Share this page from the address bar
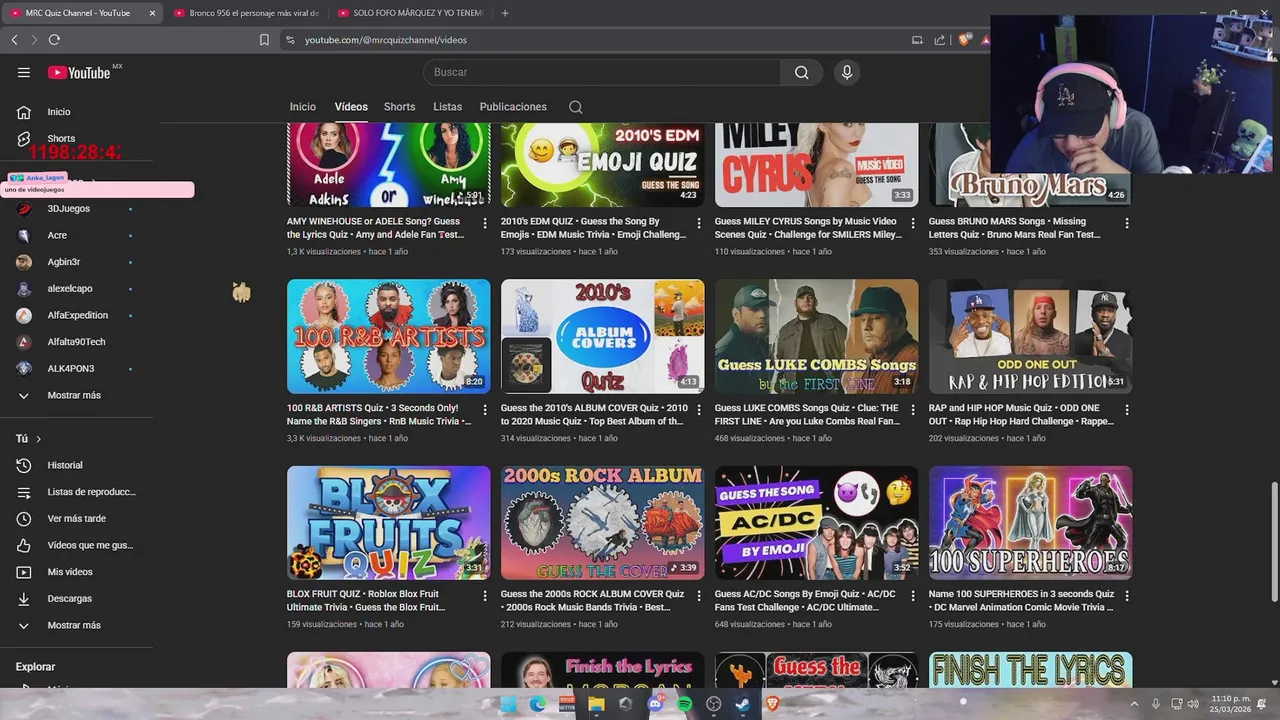Screen dimensions: 1280x720 (940, 40)
